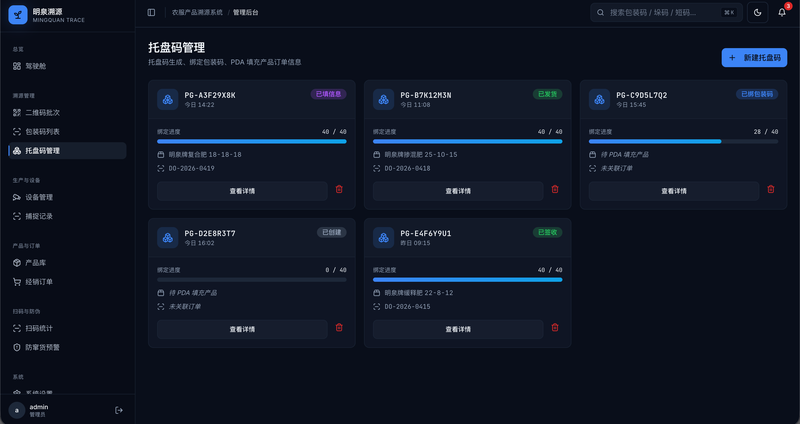Image resolution: width=800 pixels, height=424 pixels.
Task: Click the 已创建 status badge
Action: click(332, 232)
